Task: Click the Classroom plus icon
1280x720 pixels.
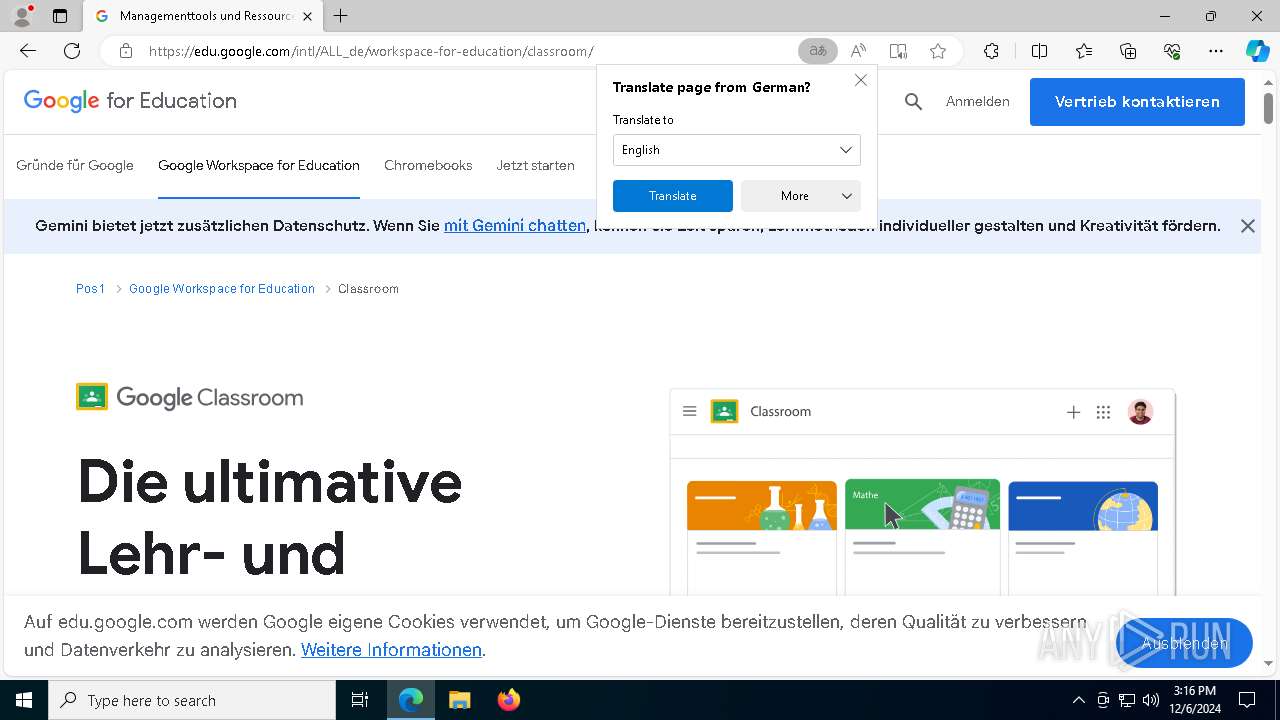Action: 1073,412
